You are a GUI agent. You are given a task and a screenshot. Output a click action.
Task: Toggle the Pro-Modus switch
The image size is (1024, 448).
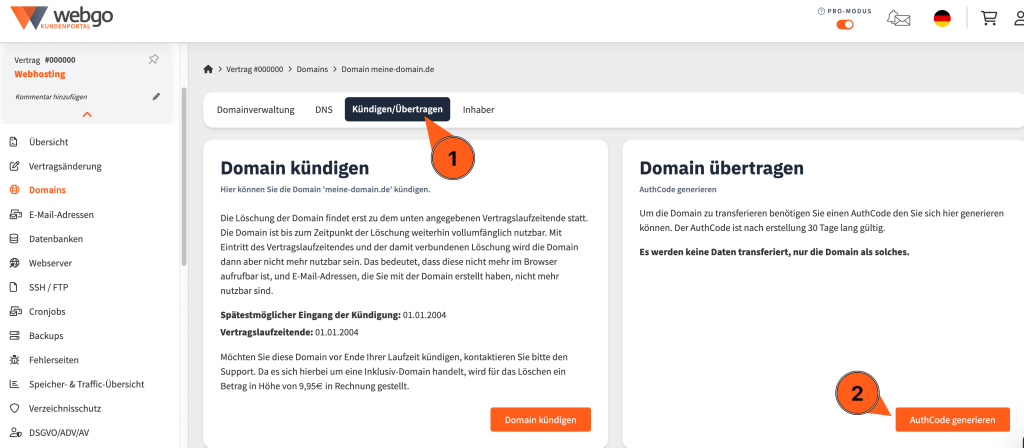(845, 24)
